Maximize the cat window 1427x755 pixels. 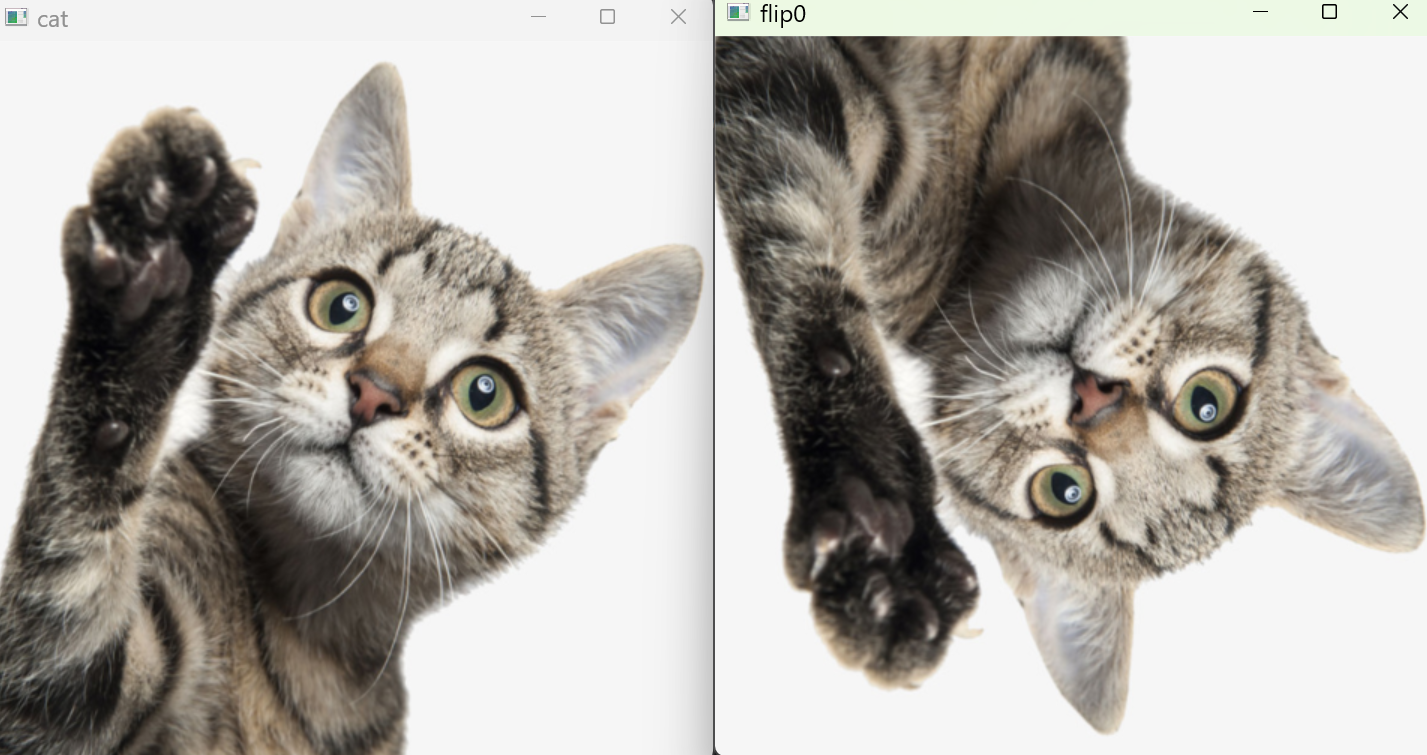point(607,17)
